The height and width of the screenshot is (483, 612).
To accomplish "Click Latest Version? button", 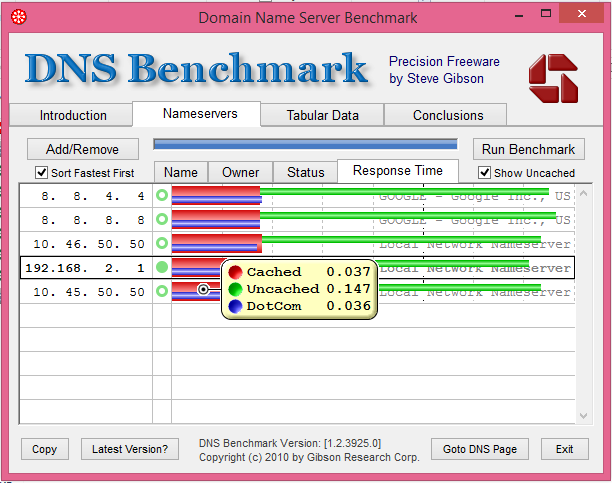I will click(130, 449).
